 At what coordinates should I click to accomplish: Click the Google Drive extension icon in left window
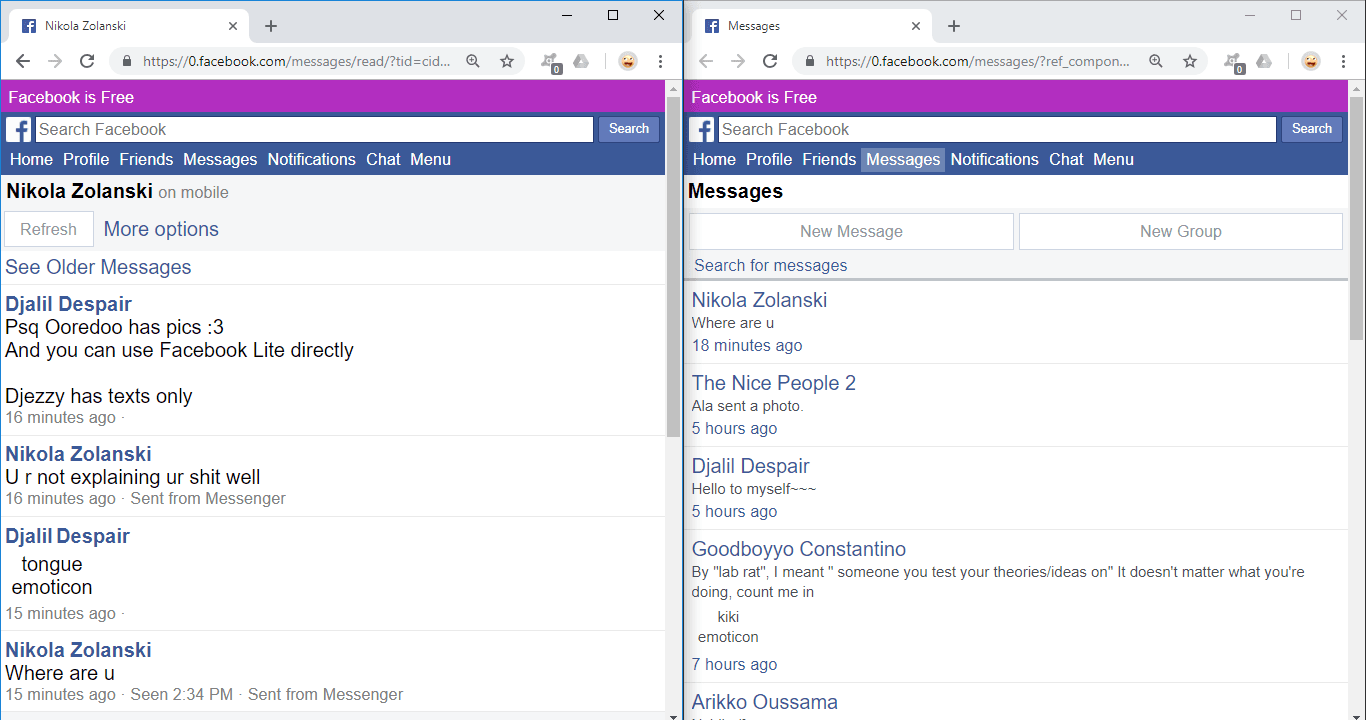581,61
